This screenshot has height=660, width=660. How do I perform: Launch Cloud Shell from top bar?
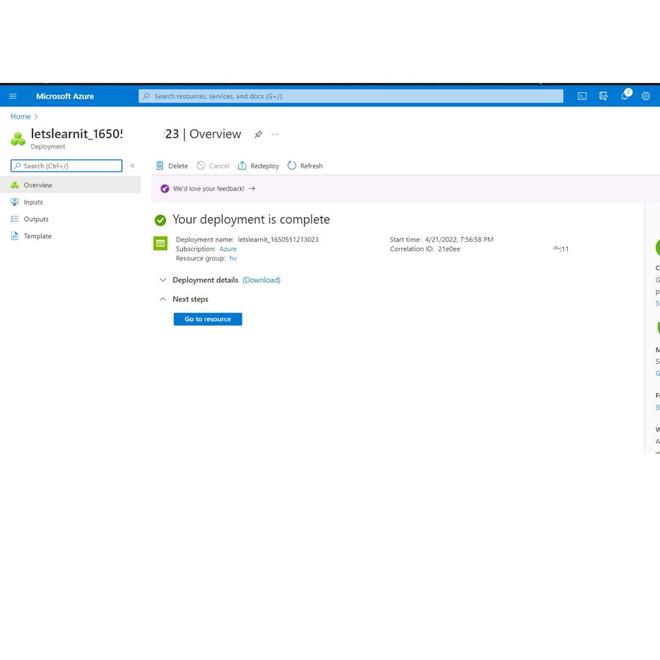coord(582,96)
